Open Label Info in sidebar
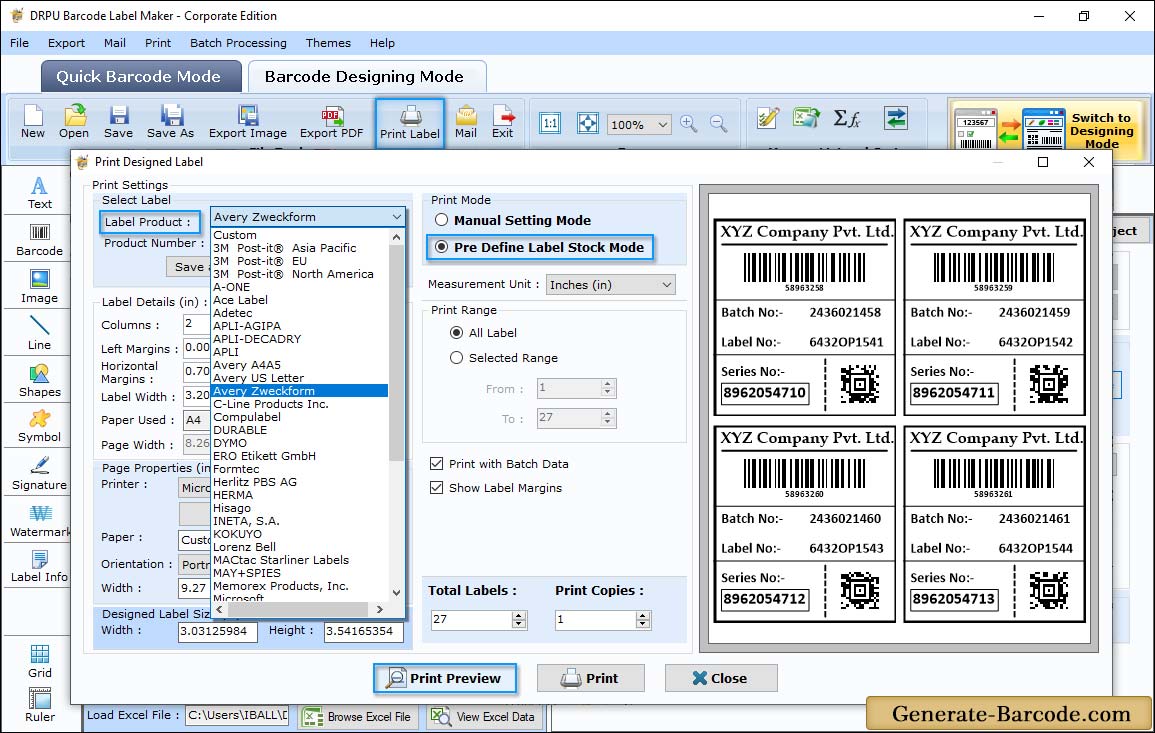This screenshot has width=1155, height=733. tap(39, 567)
